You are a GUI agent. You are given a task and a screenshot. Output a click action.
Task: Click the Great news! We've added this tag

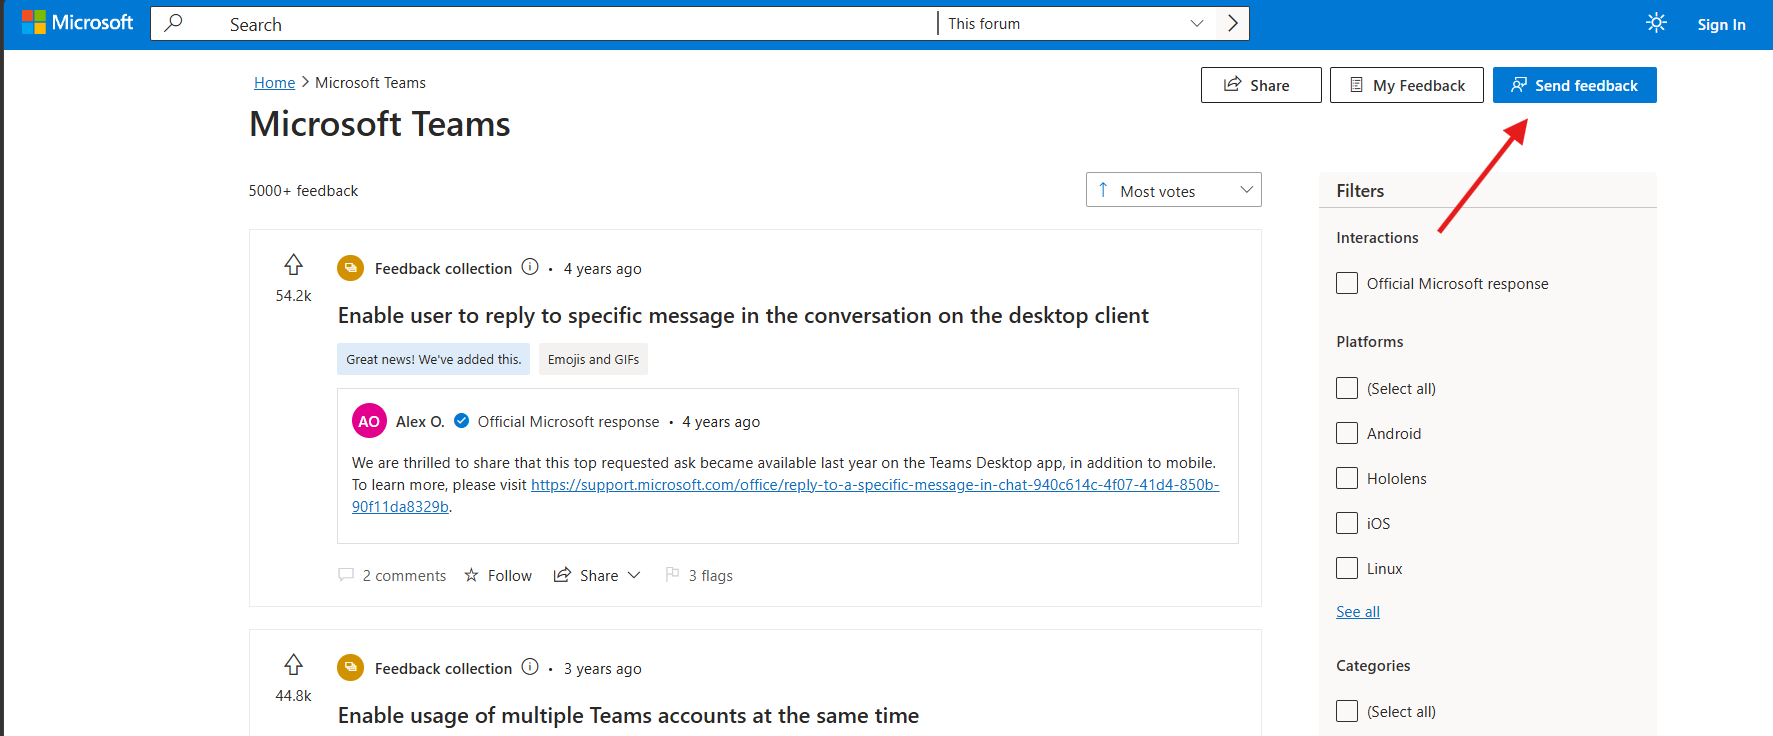(434, 359)
